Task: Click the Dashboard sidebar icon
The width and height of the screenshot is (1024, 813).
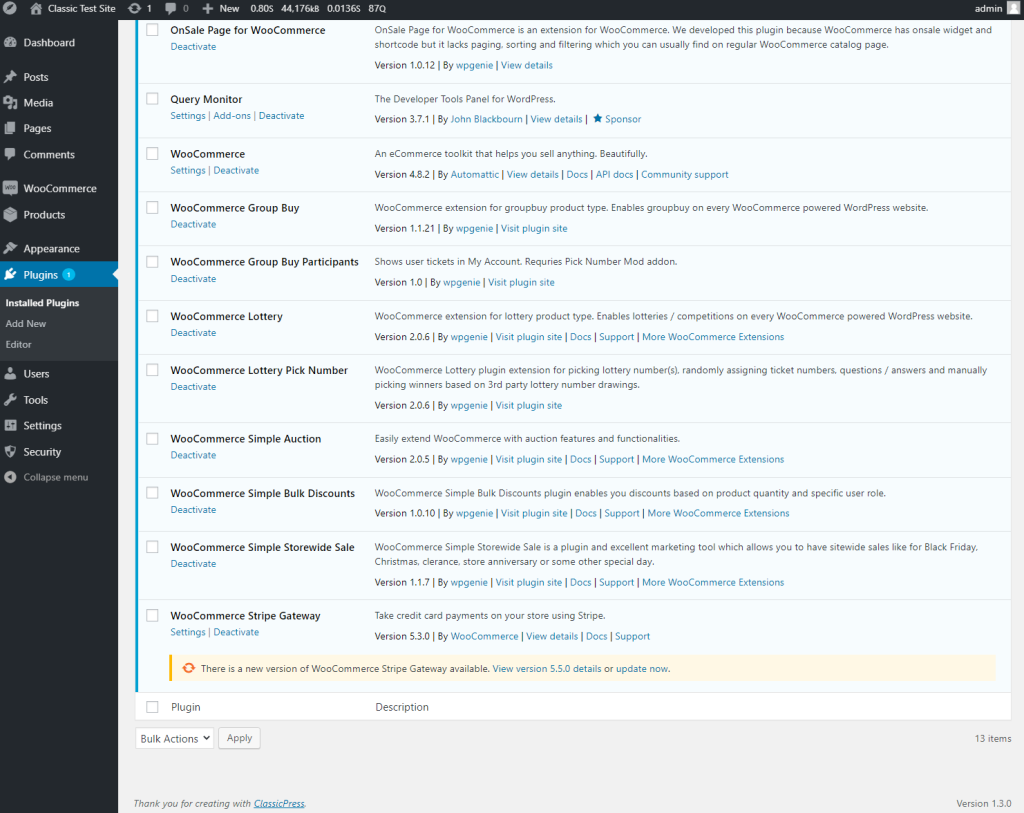Action: pos(10,42)
